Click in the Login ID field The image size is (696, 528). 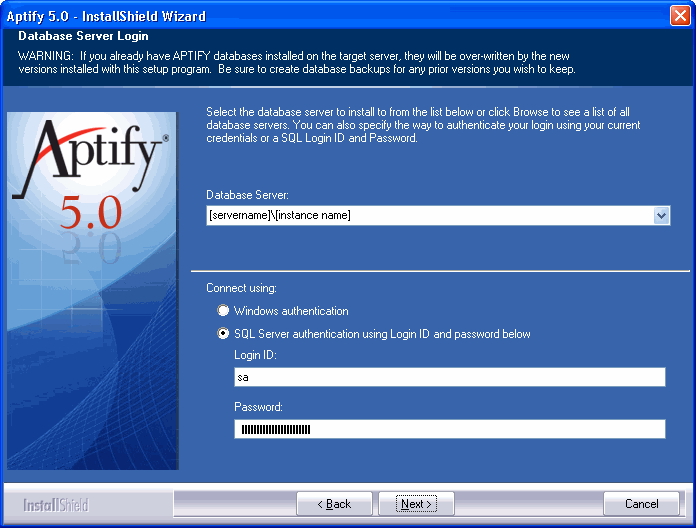[450, 377]
